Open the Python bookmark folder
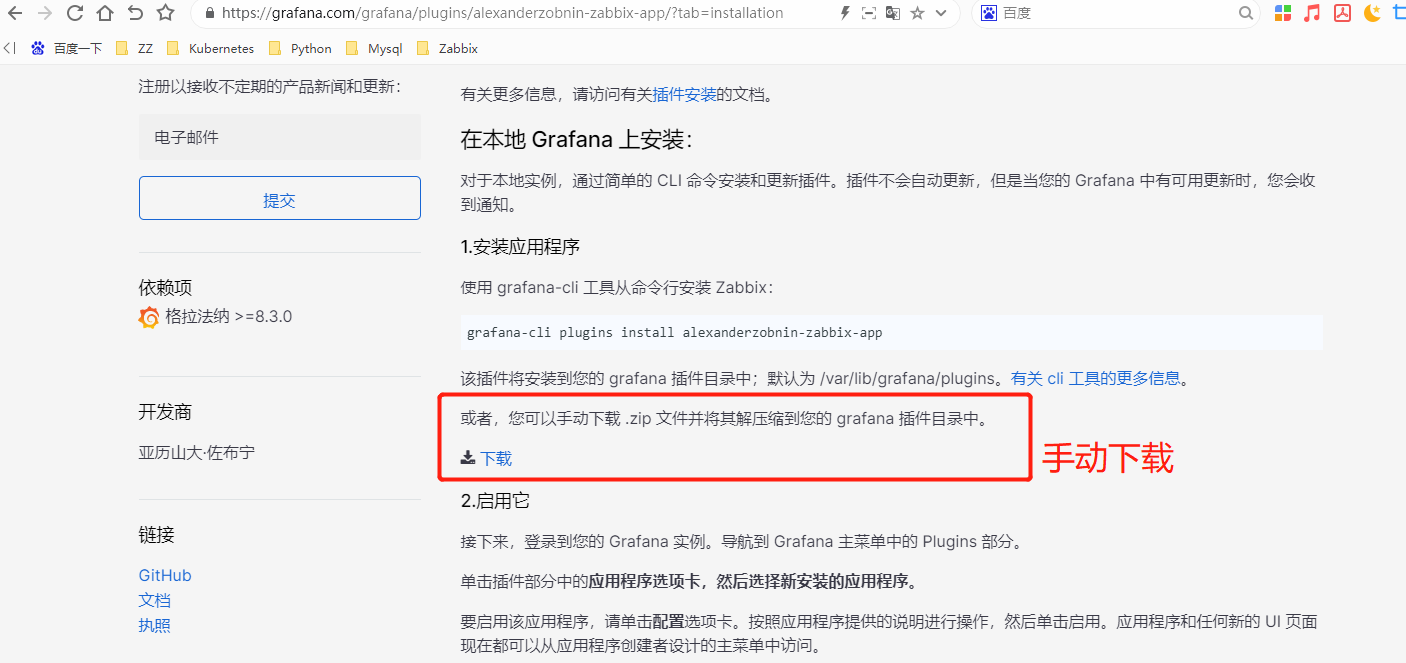This screenshot has width=1406, height=663. [x=300, y=48]
